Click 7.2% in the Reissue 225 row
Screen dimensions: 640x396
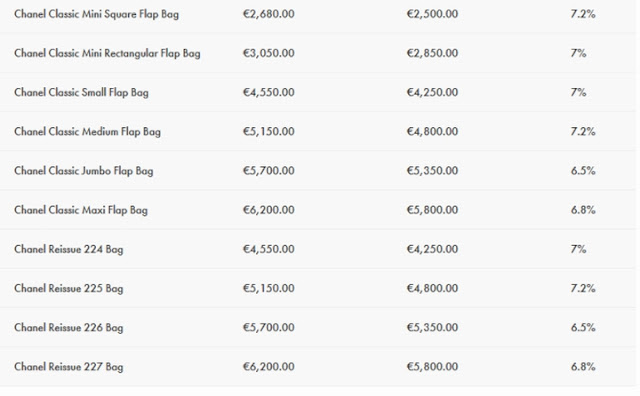coord(583,288)
